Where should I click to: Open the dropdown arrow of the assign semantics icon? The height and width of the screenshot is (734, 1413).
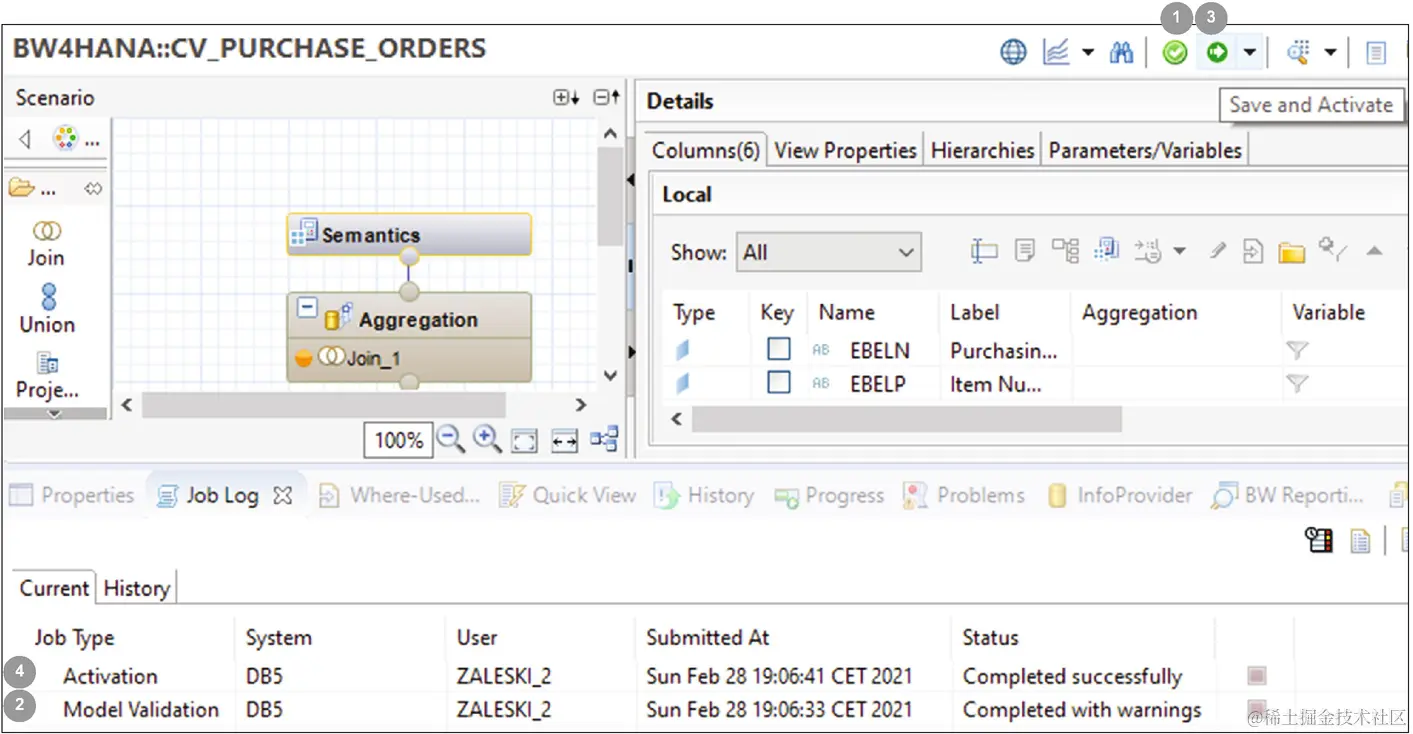[1179, 251]
